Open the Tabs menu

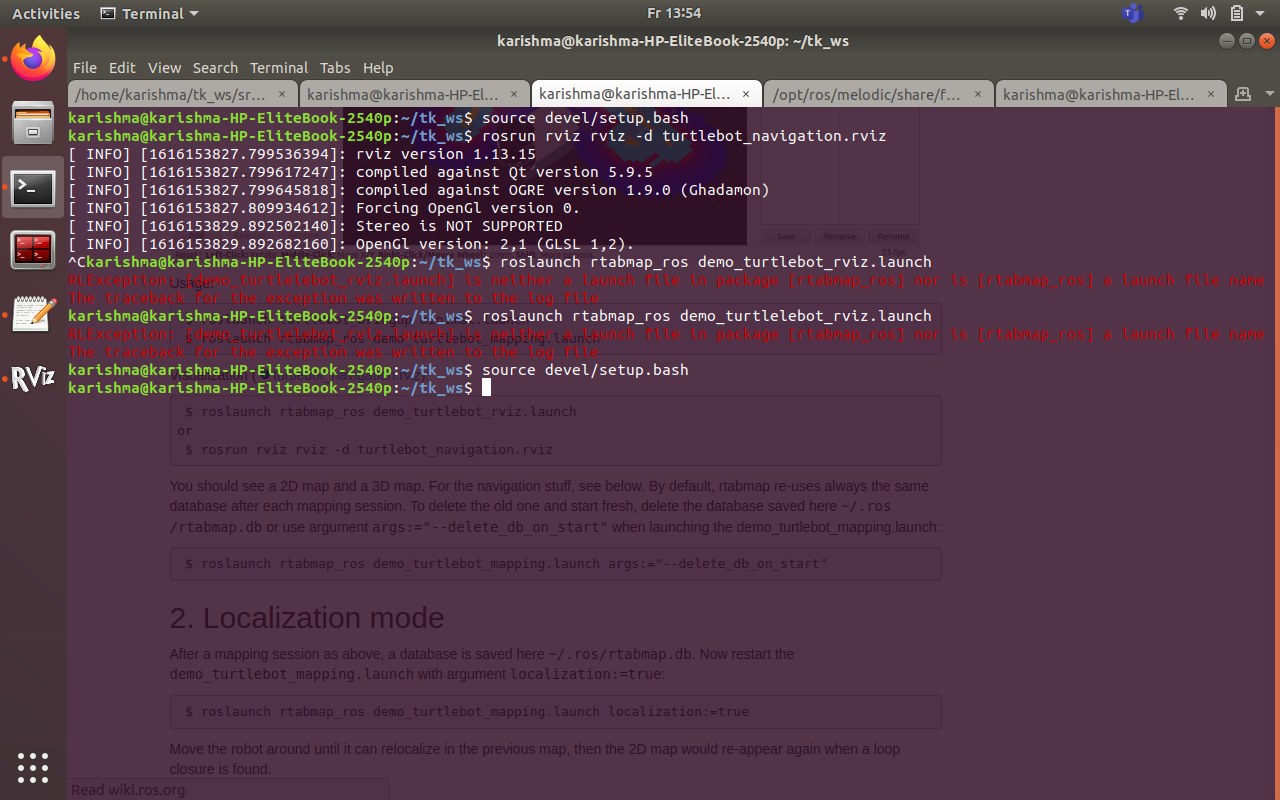(335, 68)
